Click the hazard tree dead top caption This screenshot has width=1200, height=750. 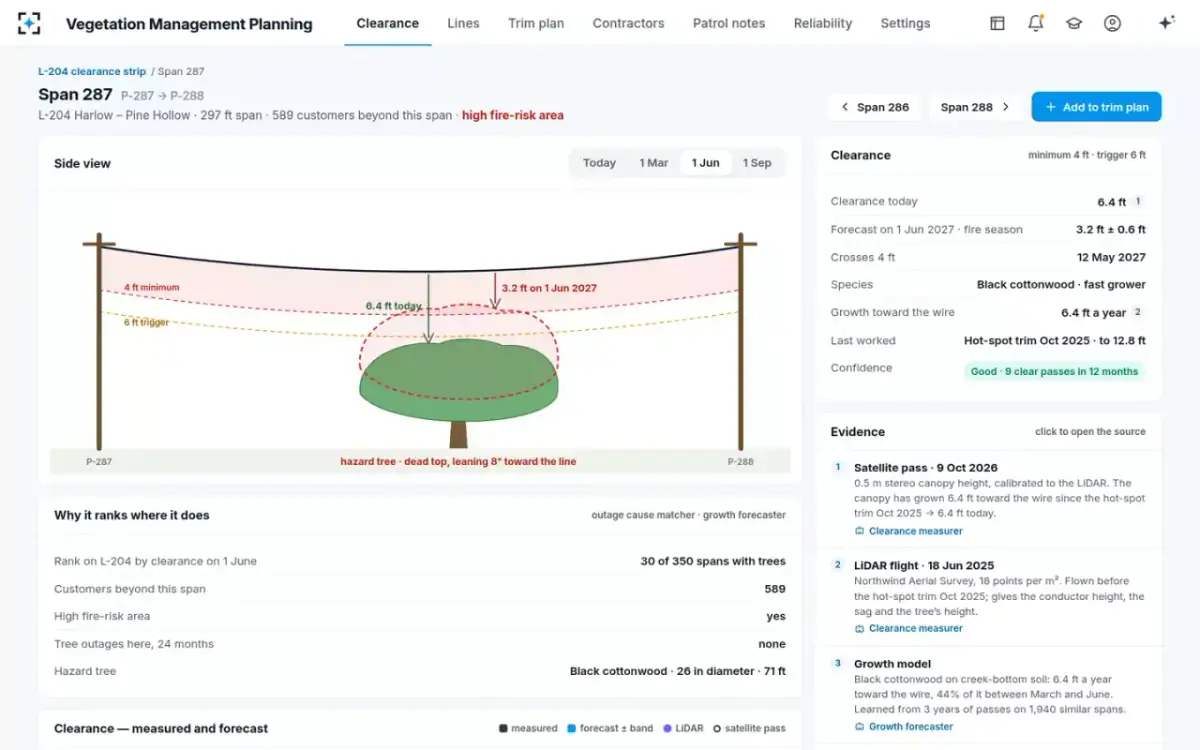(458, 462)
